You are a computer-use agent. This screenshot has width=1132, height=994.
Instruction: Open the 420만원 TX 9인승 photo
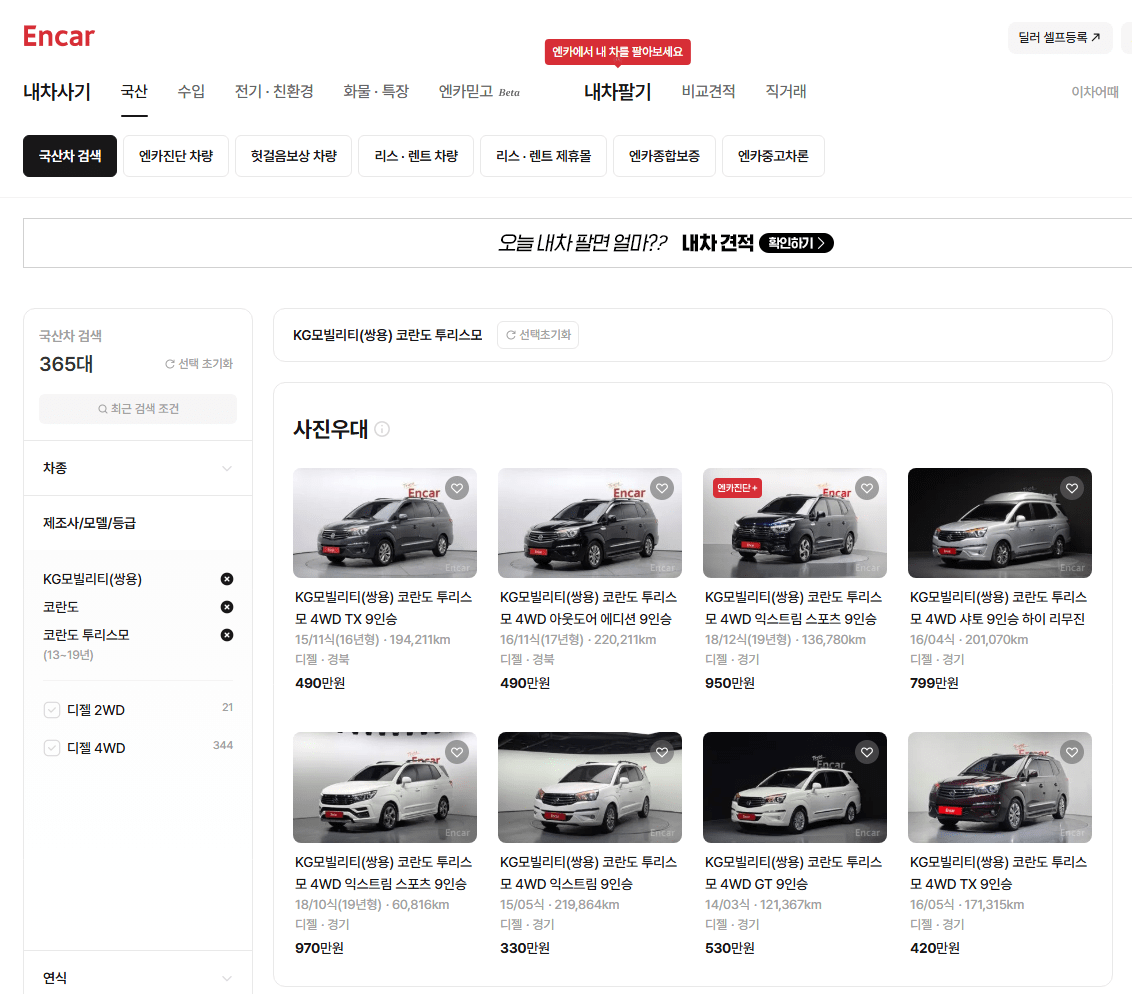[x=1000, y=788]
